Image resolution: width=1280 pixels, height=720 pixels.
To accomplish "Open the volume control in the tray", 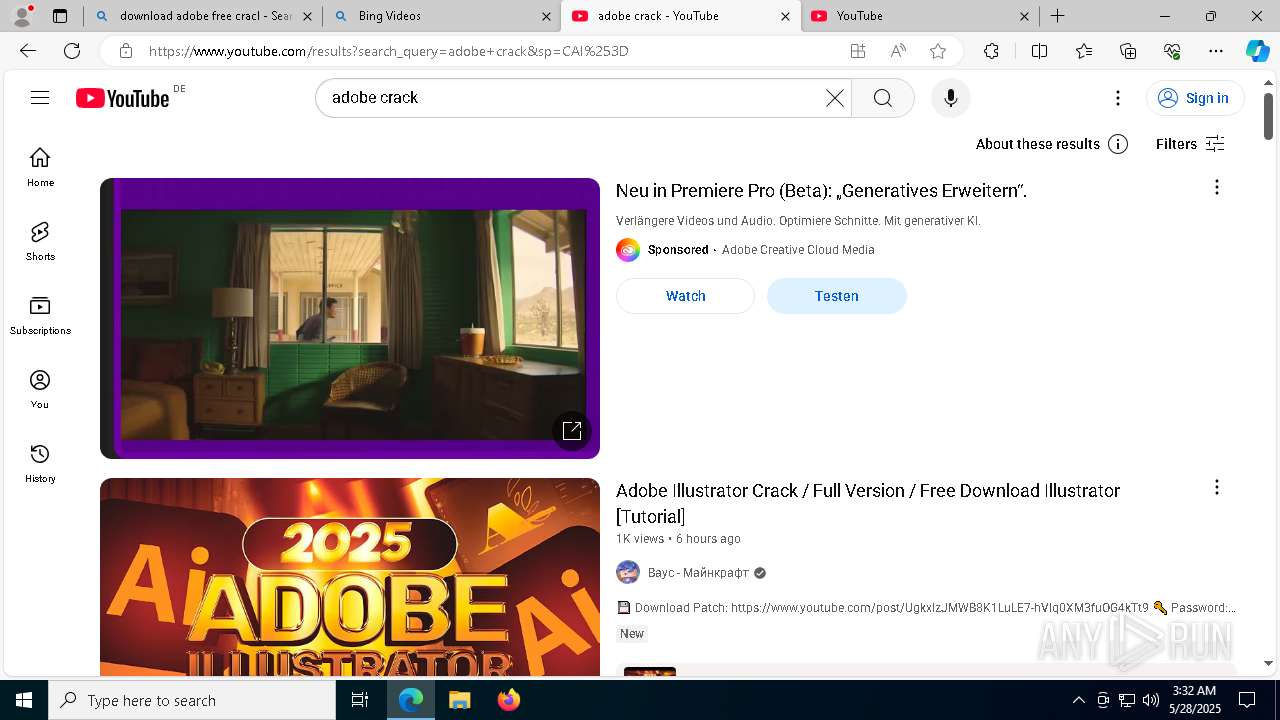I will tap(1151, 700).
